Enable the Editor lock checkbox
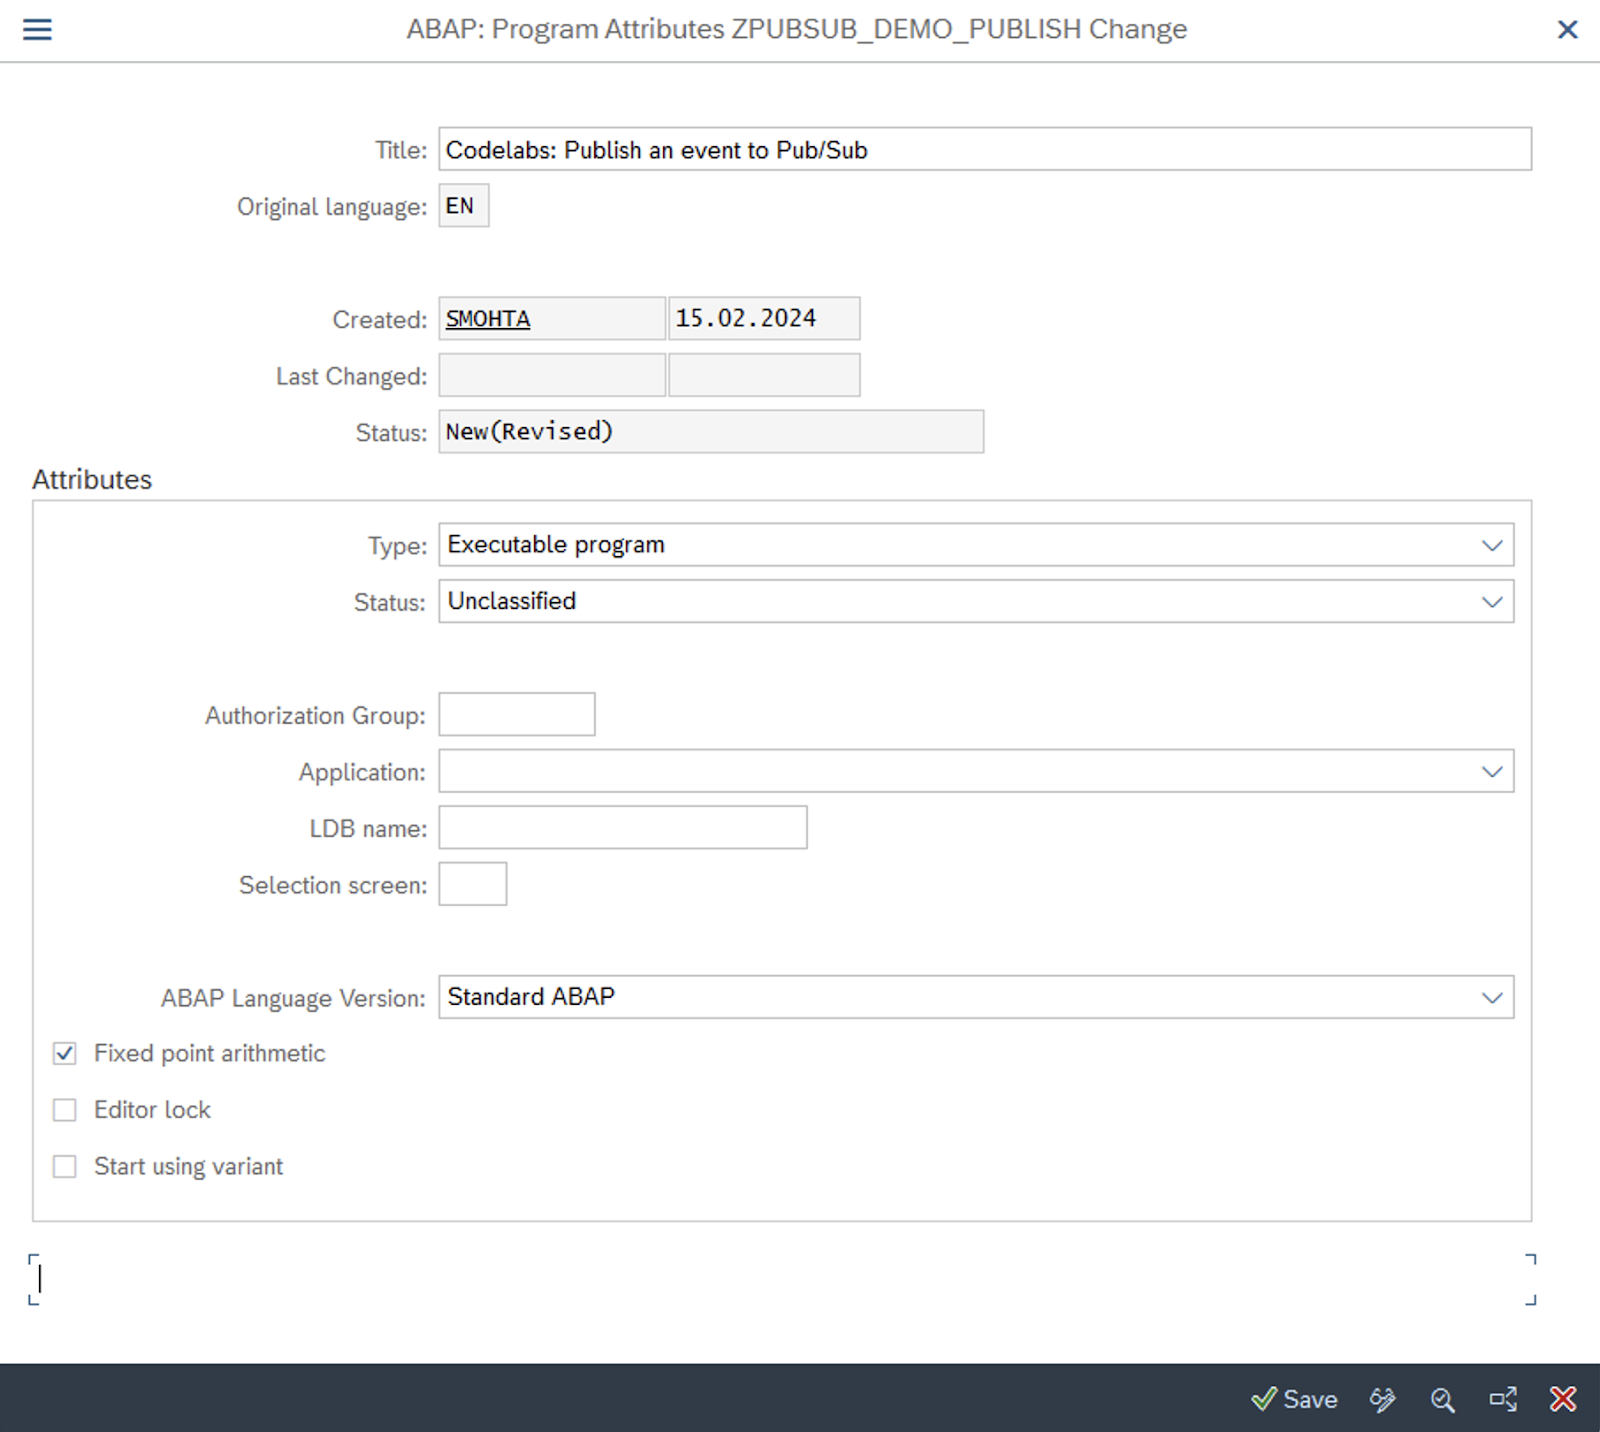Screen dimensions: 1600x1432 tap(65, 1110)
